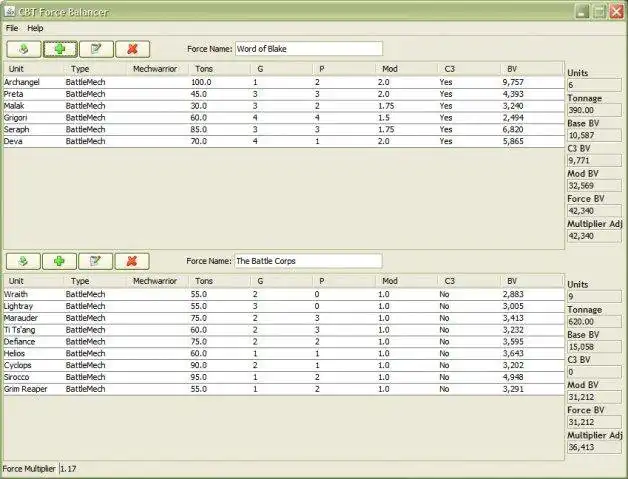Click the Type column header in The Battle Corps table
The image size is (628, 479).
(95, 281)
